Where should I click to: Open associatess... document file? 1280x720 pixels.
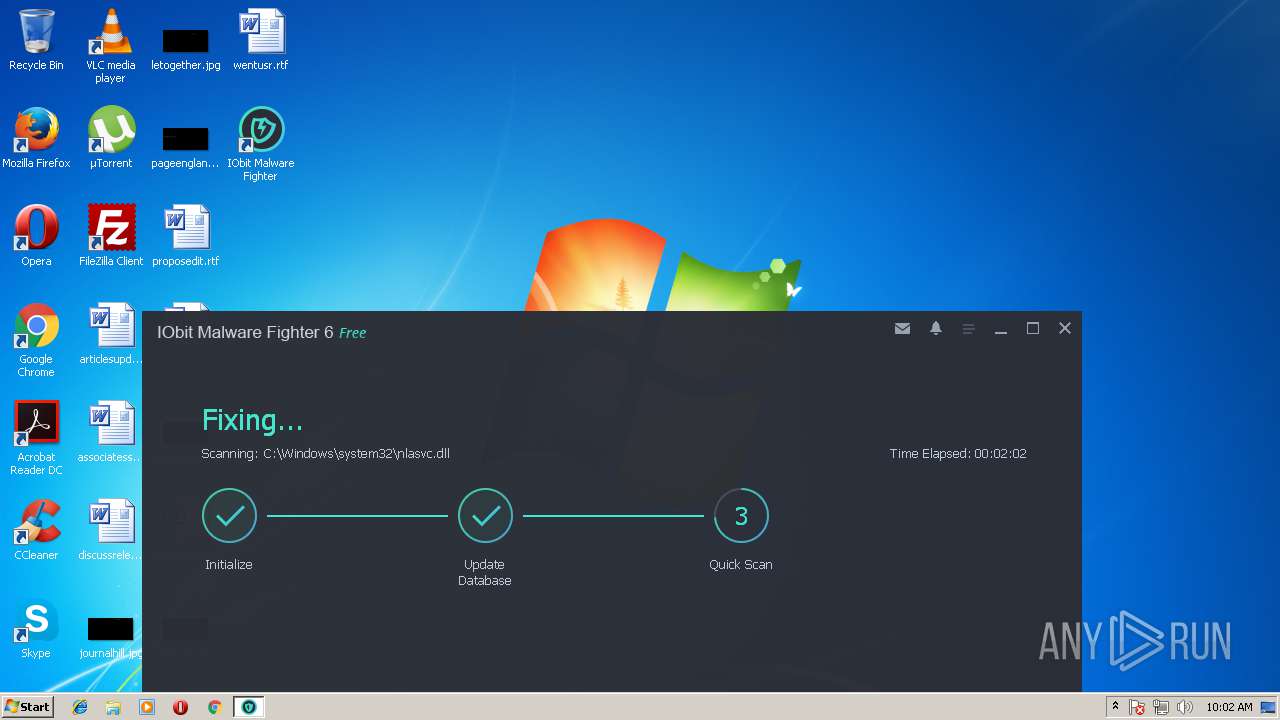pyautogui.click(x=110, y=432)
